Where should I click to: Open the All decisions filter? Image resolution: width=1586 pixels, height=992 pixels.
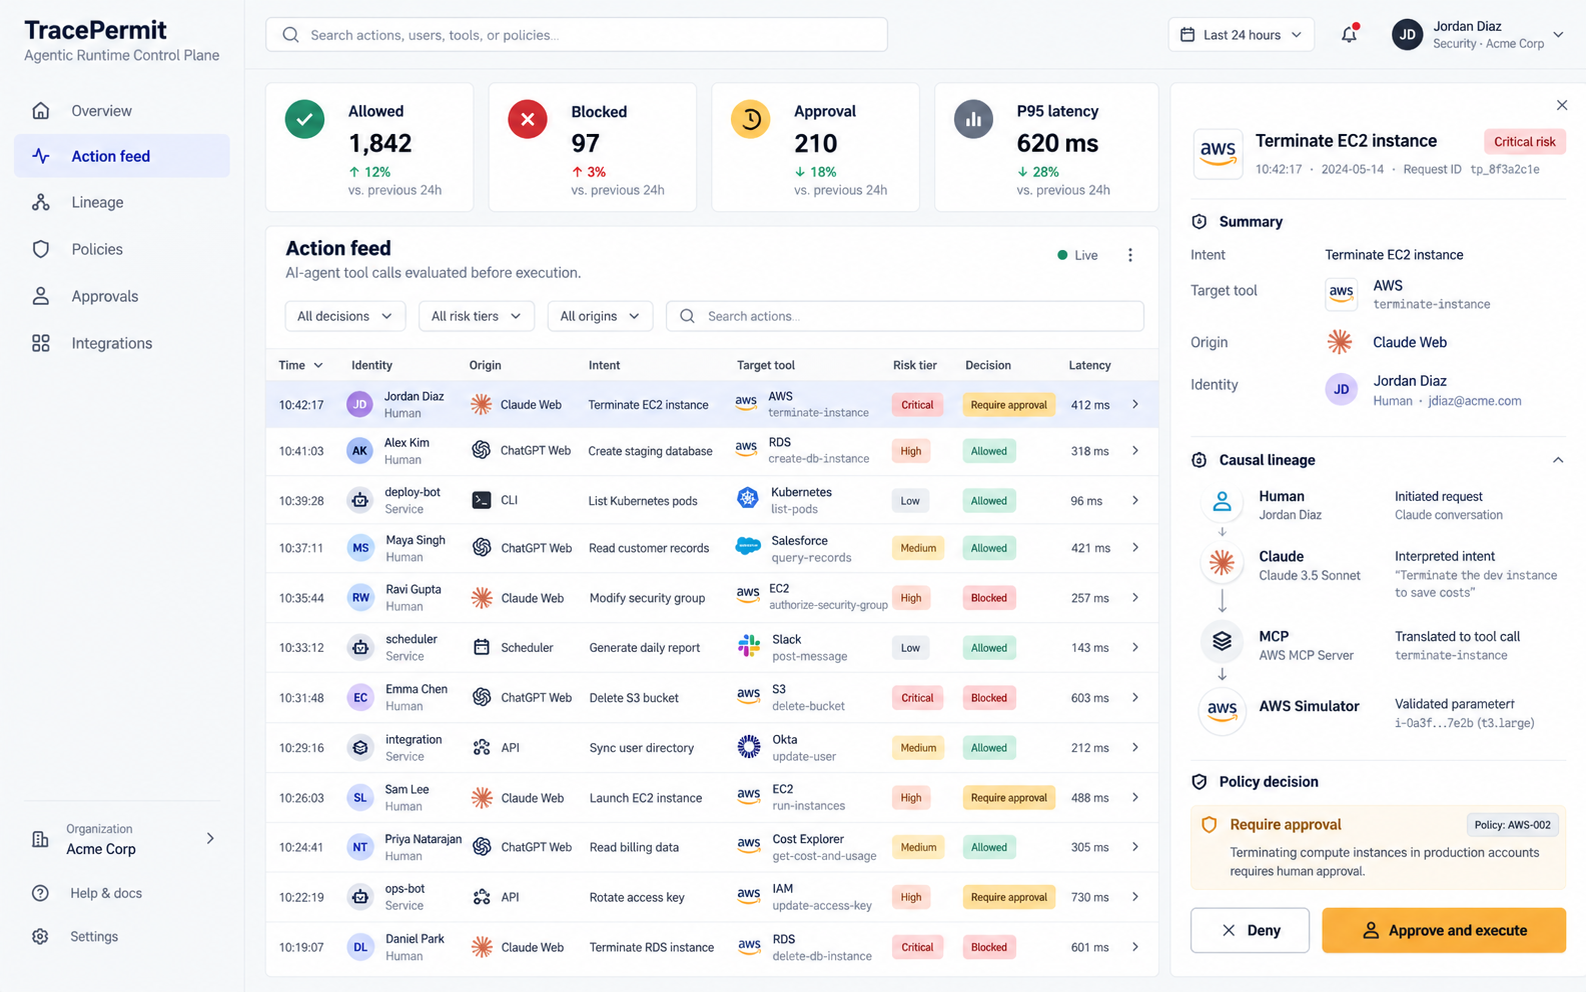(345, 316)
